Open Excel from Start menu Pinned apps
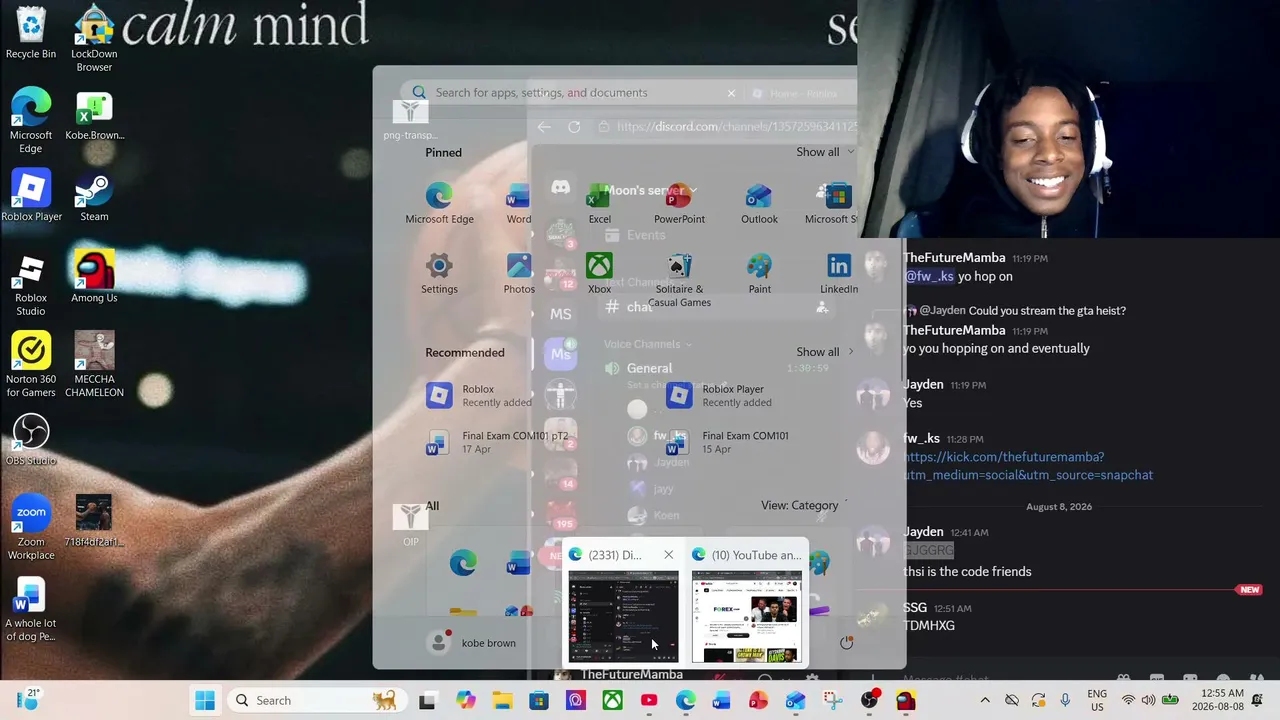This screenshot has width=1280, height=720. pyautogui.click(x=599, y=203)
